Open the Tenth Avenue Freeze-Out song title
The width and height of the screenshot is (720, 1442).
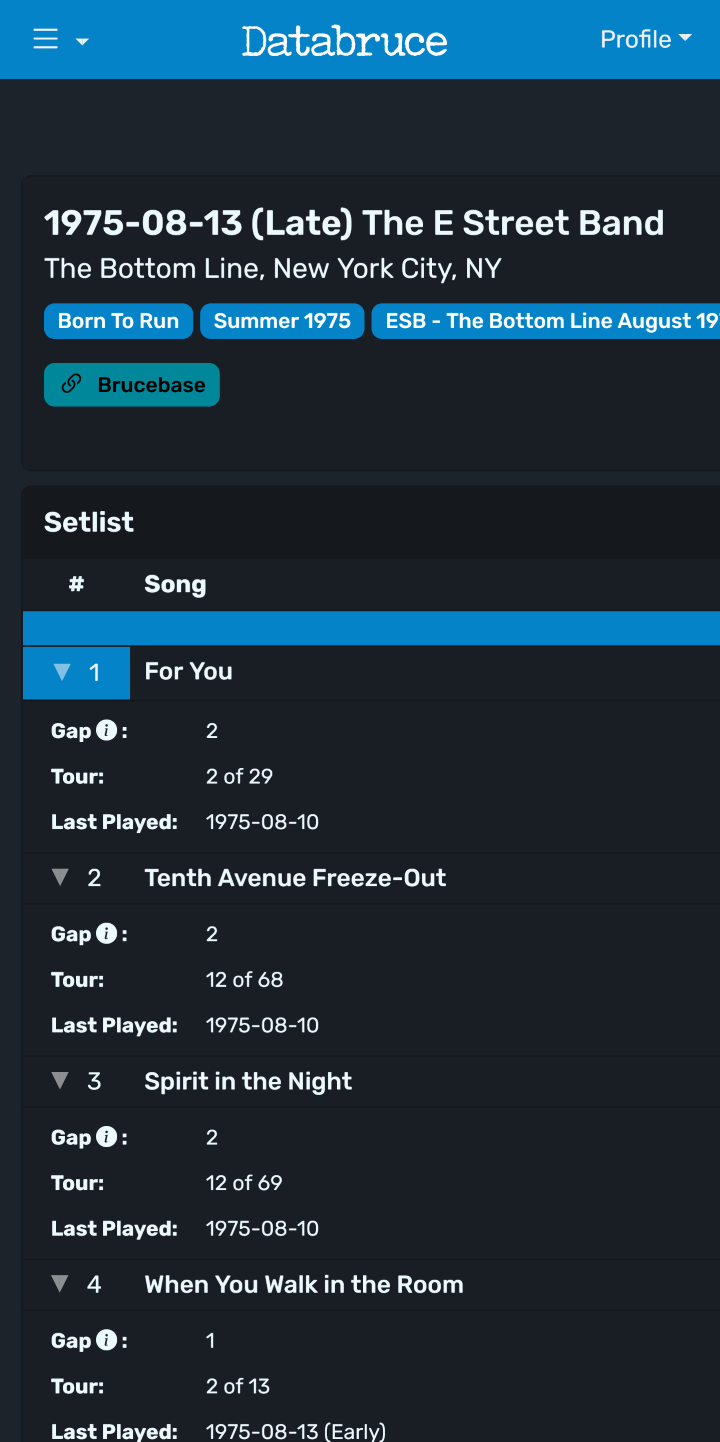[295, 878]
